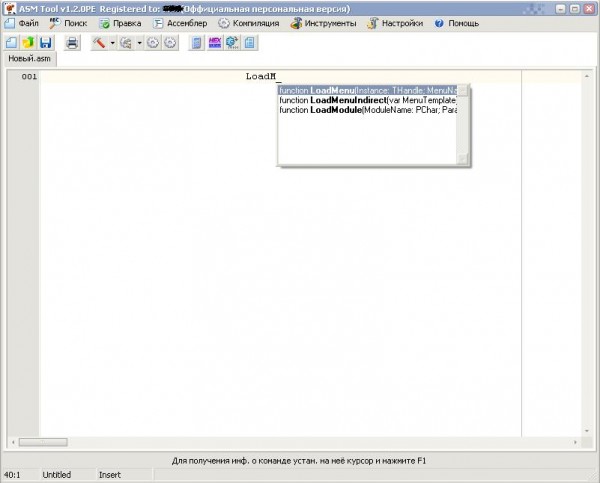Click the Print toolbar icon
This screenshot has height=483, width=600.
pyautogui.click(x=72, y=43)
